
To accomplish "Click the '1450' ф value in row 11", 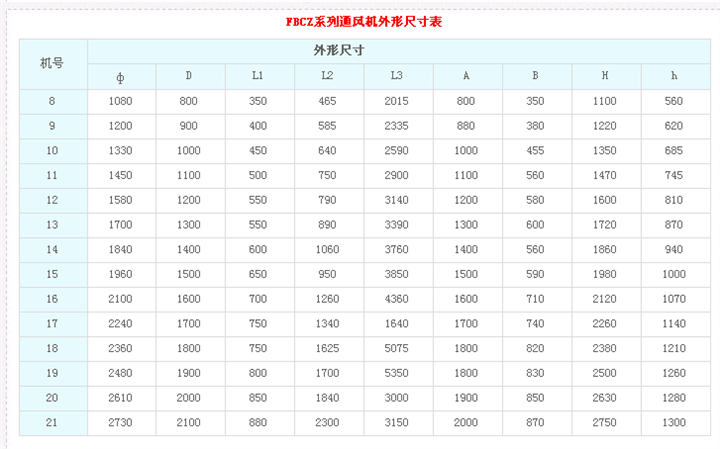I will [x=120, y=175].
